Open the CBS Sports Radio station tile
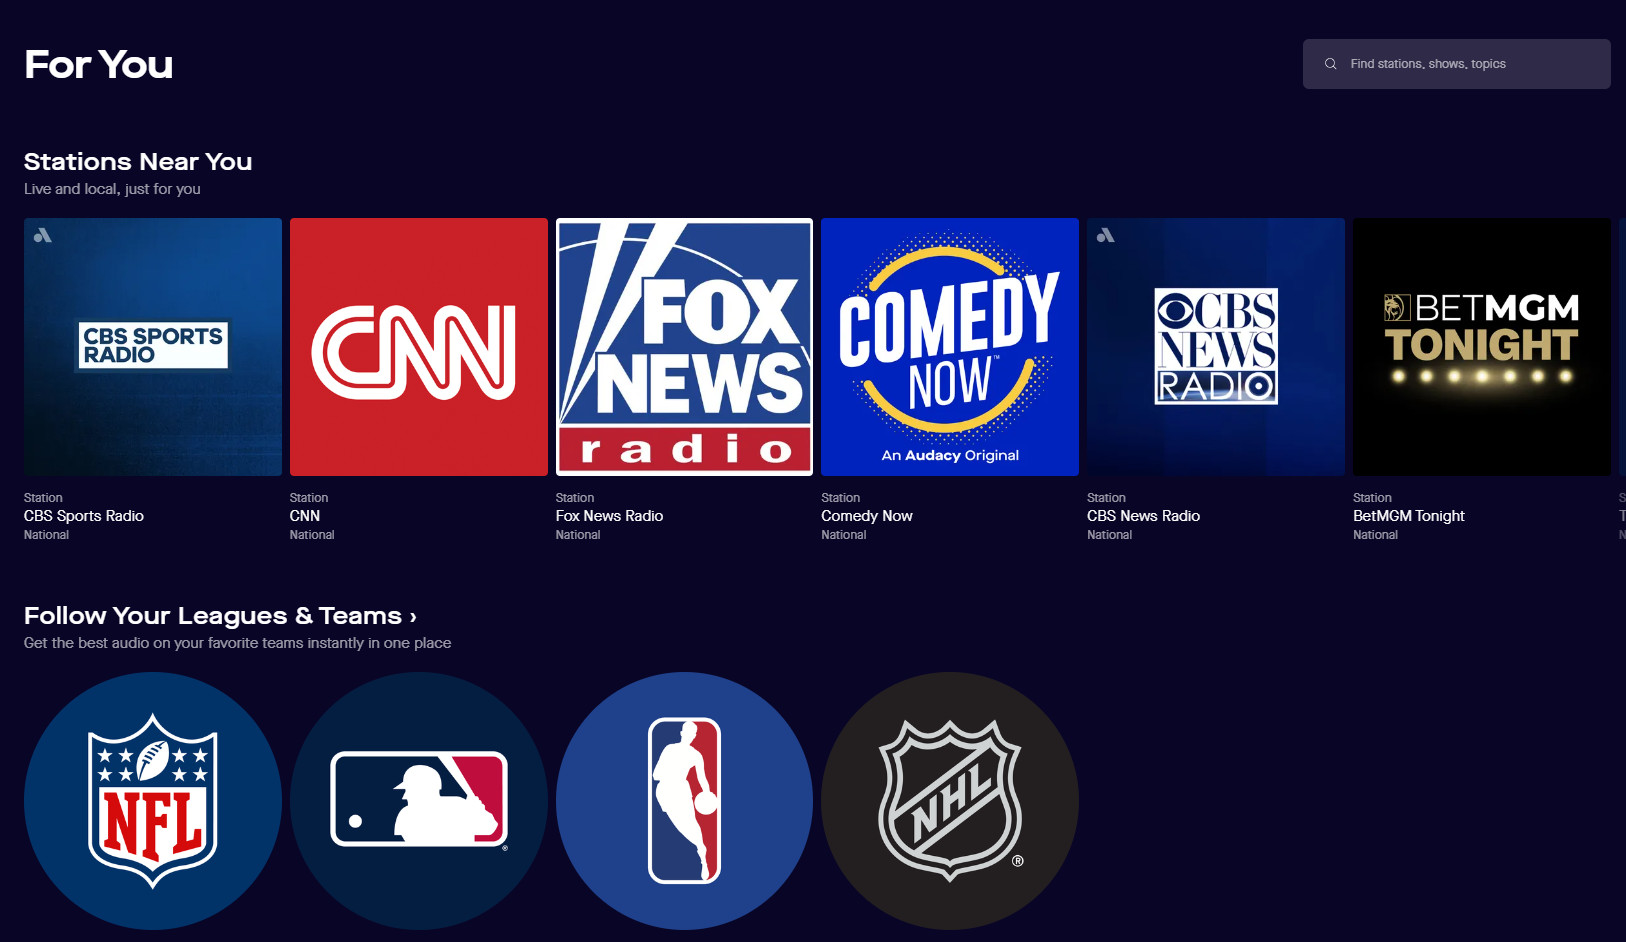The width and height of the screenshot is (1626, 942). click(x=153, y=347)
